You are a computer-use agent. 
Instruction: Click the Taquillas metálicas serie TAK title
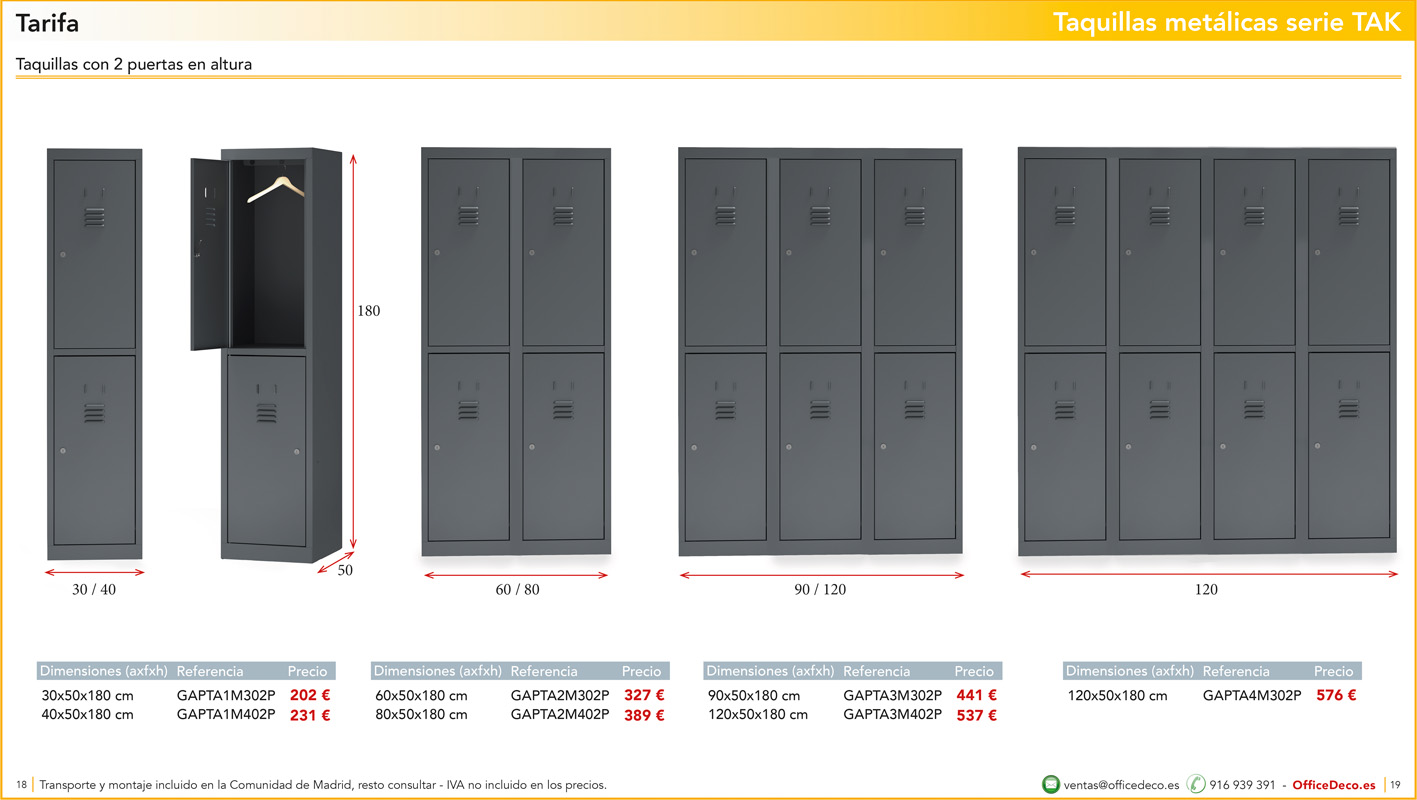coord(1227,23)
